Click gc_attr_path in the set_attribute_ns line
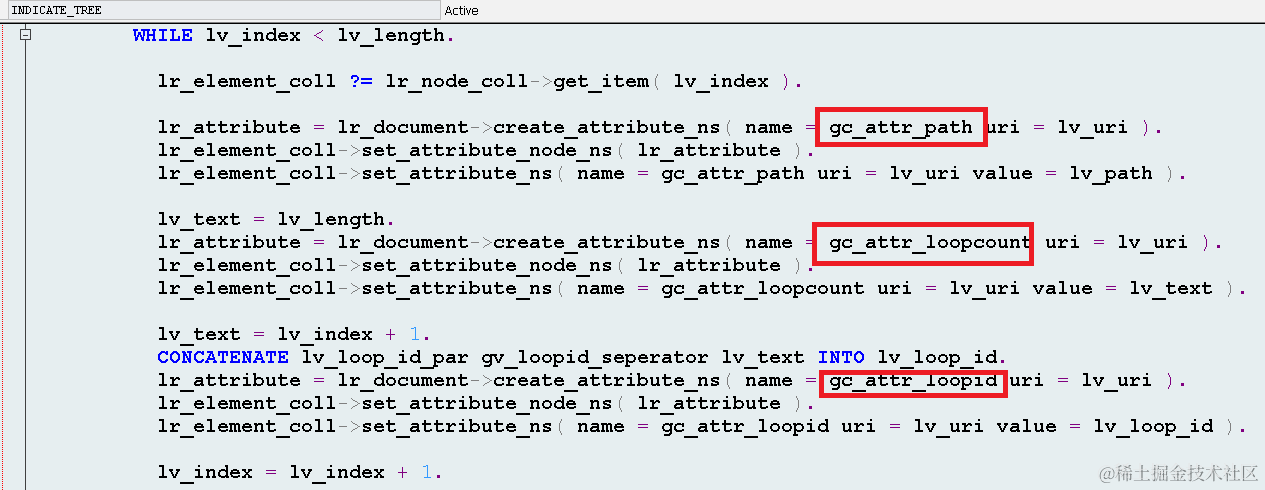 [732, 173]
